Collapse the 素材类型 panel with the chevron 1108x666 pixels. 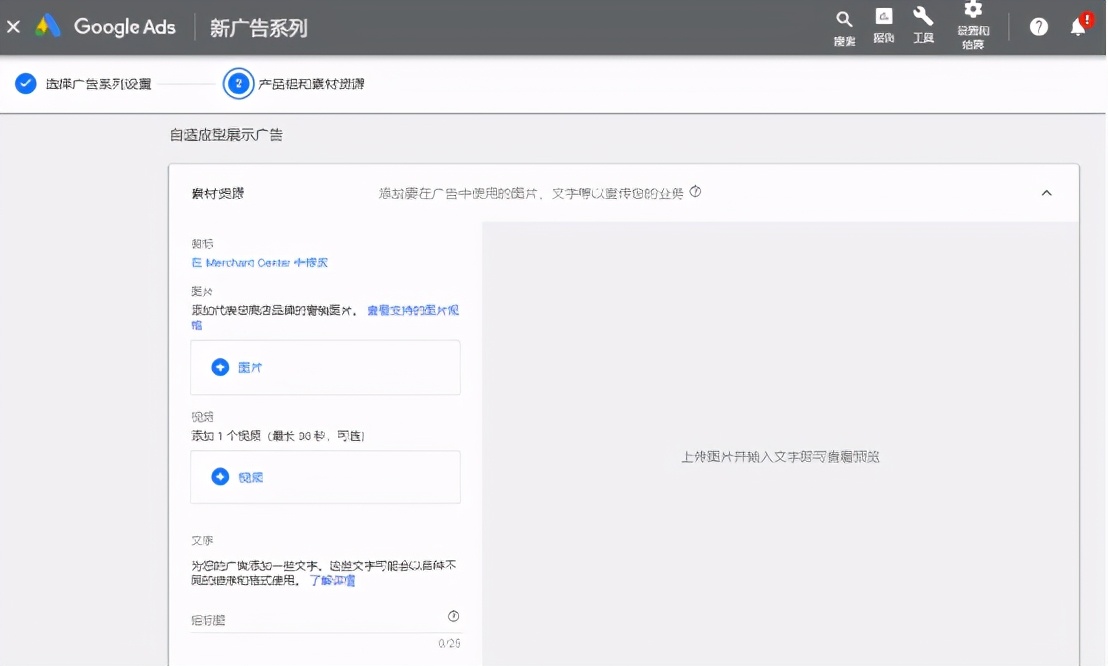(x=1047, y=193)
